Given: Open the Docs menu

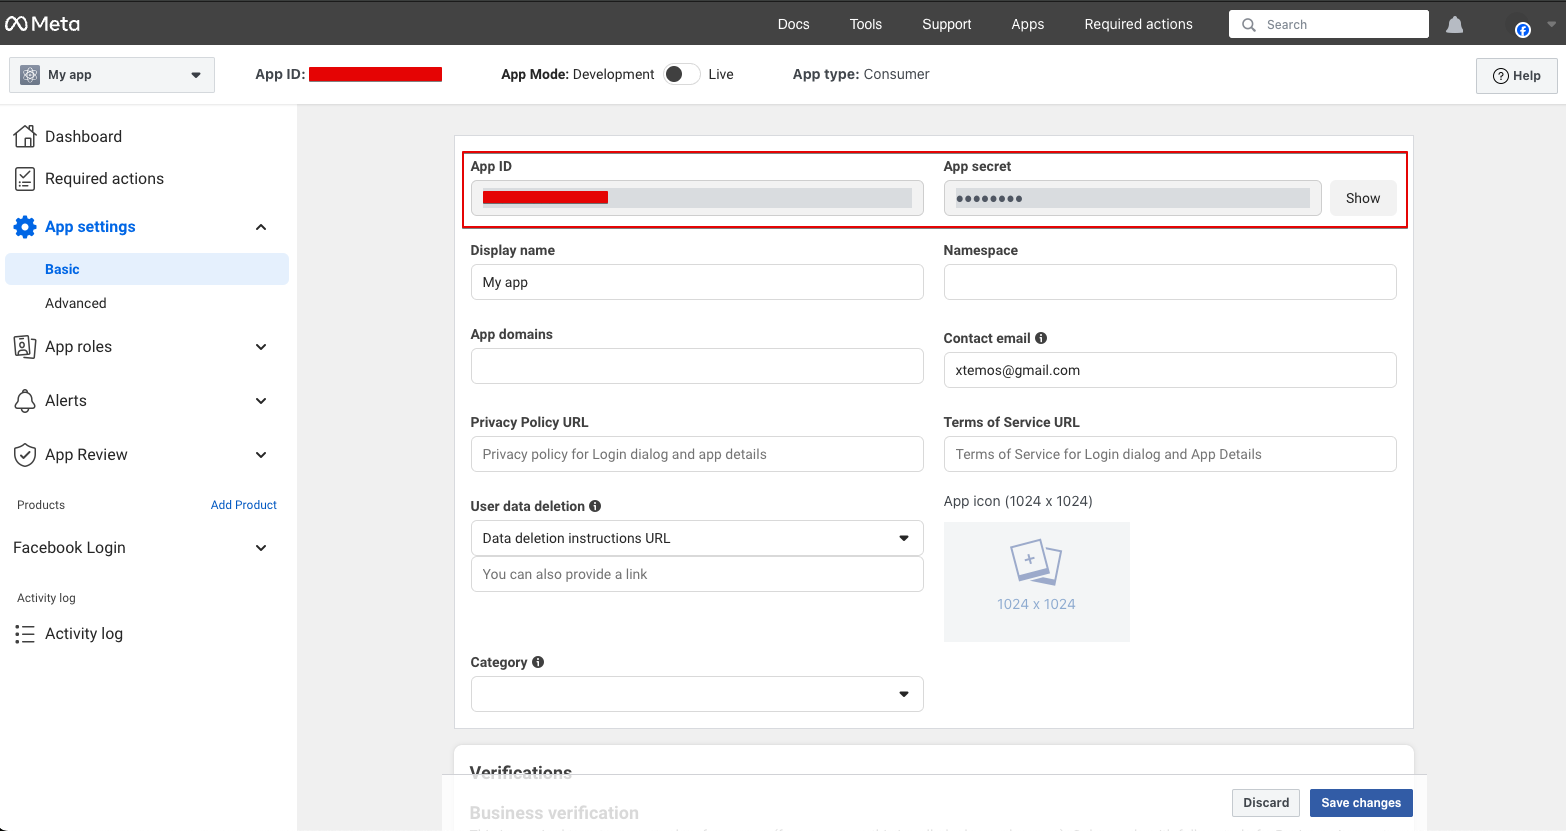Looking at the screenshot, I should [x=793, y=24].
